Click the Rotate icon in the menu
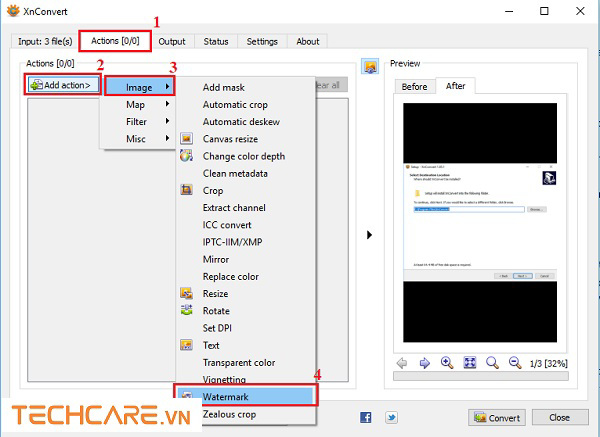The image size is (600, 437). (x=186, y=310)
